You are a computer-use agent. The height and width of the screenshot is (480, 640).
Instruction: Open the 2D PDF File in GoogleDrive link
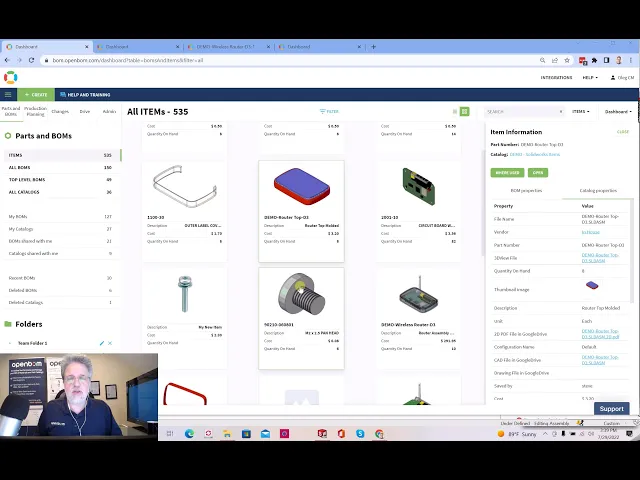600,334
